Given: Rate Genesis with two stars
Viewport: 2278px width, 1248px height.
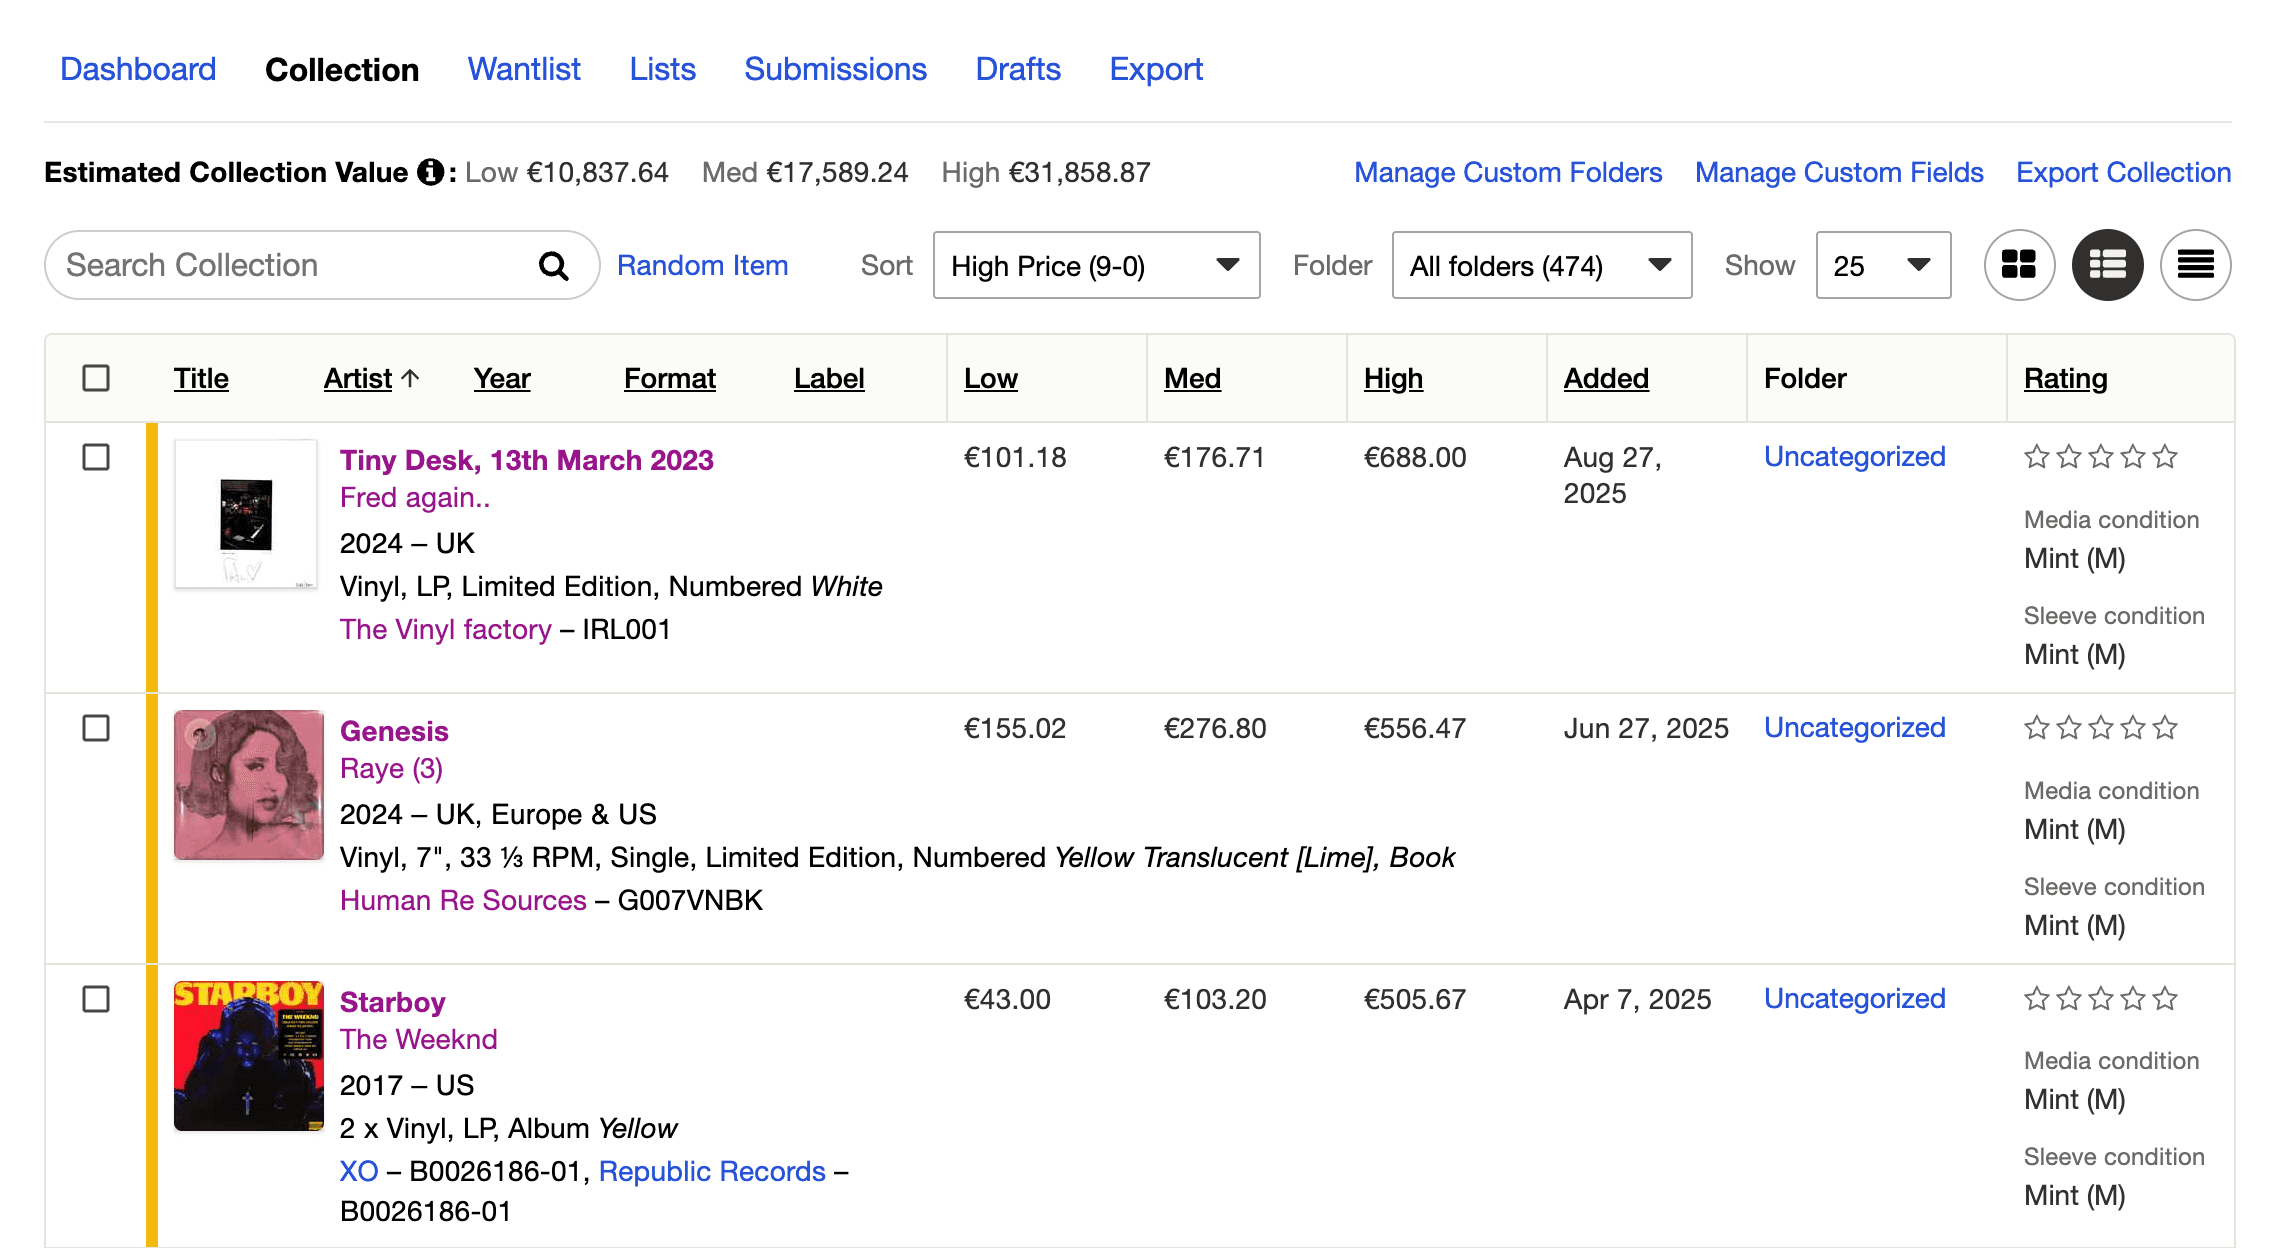Looking at the screenshot, I should point(2069,727).
